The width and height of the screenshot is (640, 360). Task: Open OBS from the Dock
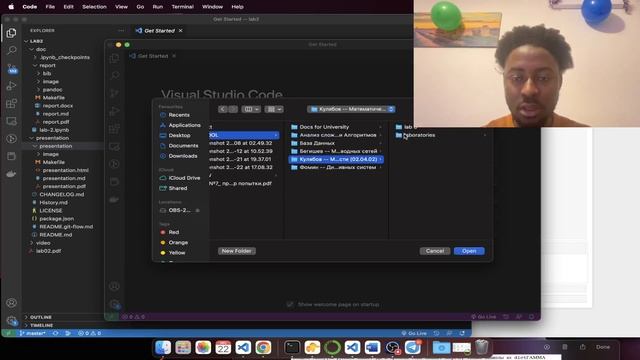[x=393, y=347]
